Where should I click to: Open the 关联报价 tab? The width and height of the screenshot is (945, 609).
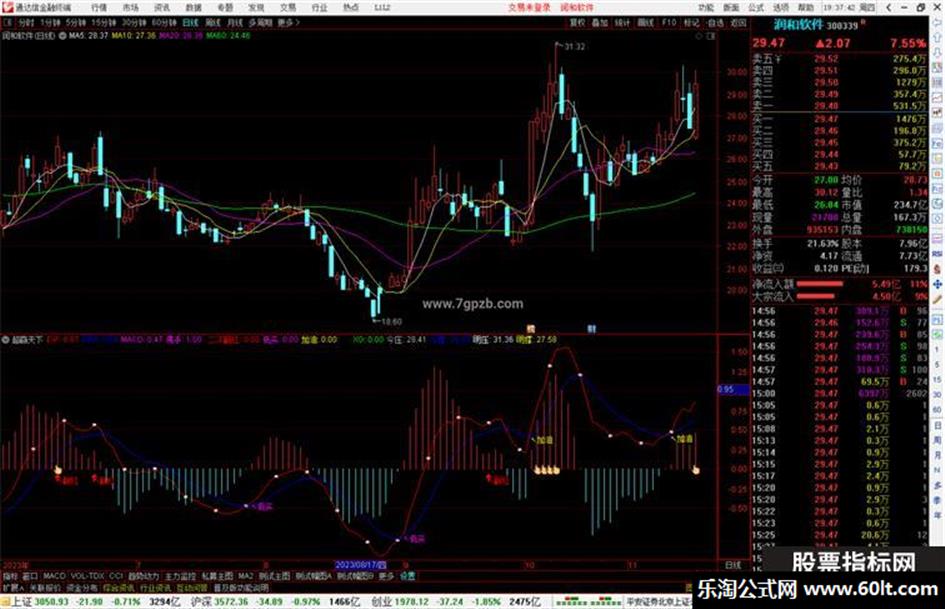point(45,588)
